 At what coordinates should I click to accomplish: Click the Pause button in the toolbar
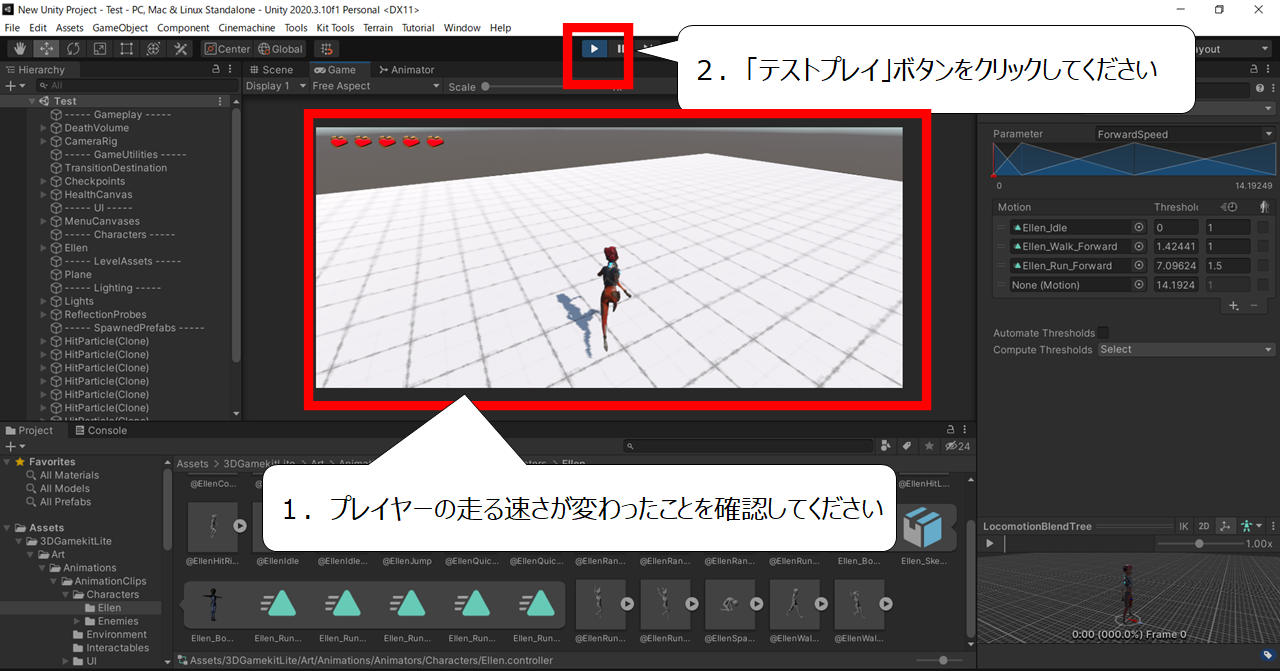pyautogui.click(x=621, y=48)
